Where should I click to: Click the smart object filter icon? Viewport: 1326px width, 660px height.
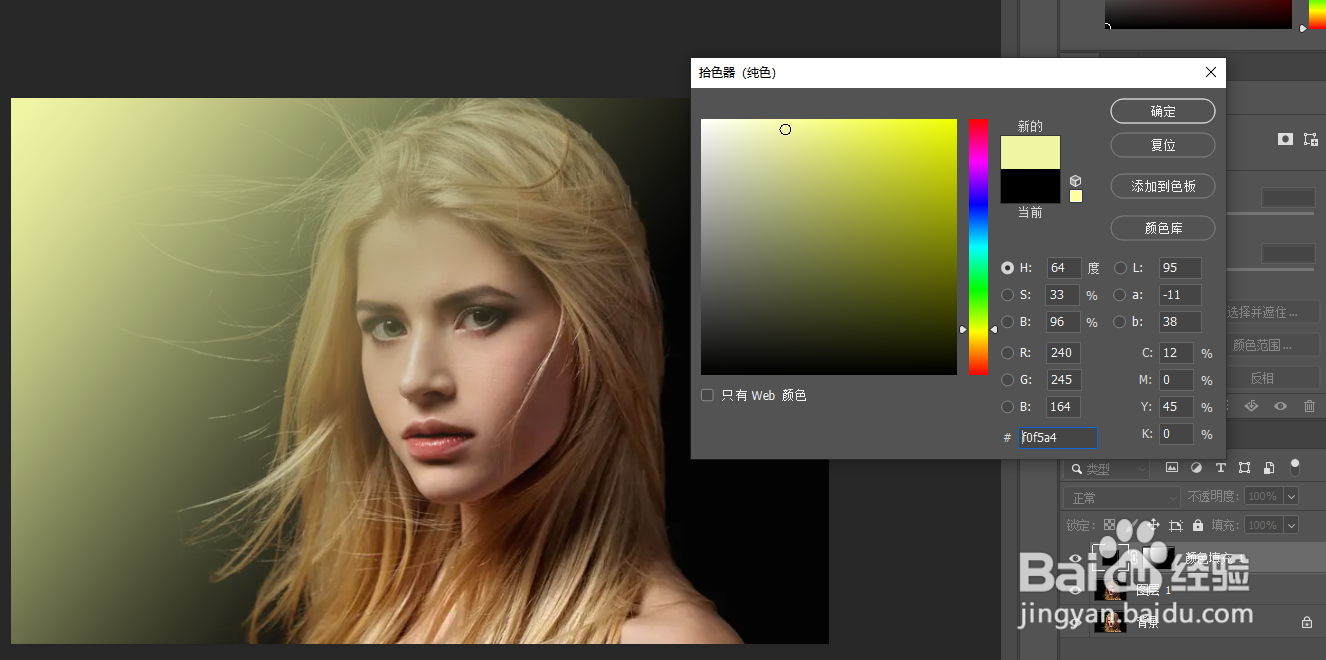(x=1268, y=467)
